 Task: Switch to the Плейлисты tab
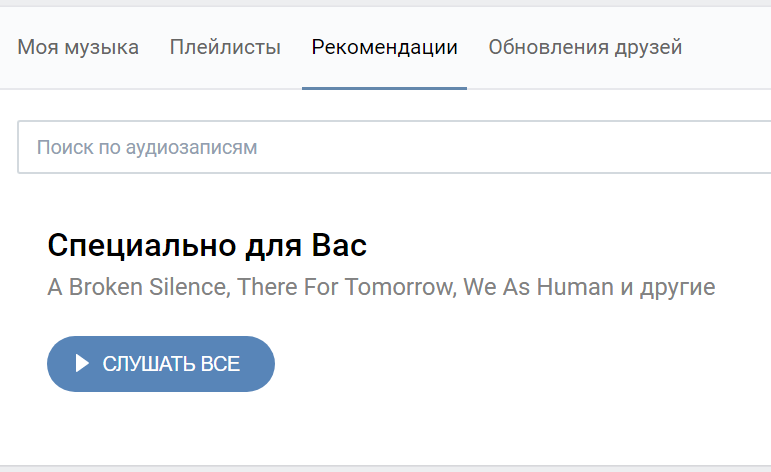225,47
